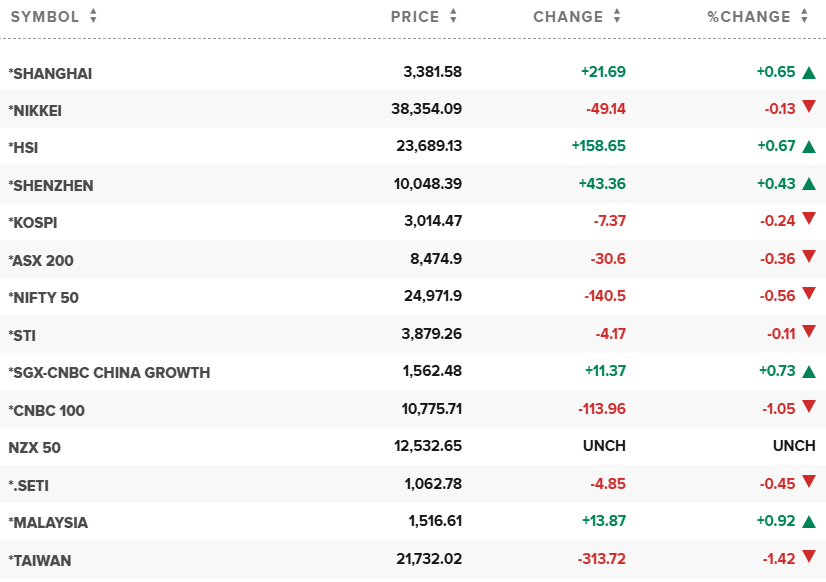
Task: Select the *KOSPI symbol
Action: tap(33, 222)
